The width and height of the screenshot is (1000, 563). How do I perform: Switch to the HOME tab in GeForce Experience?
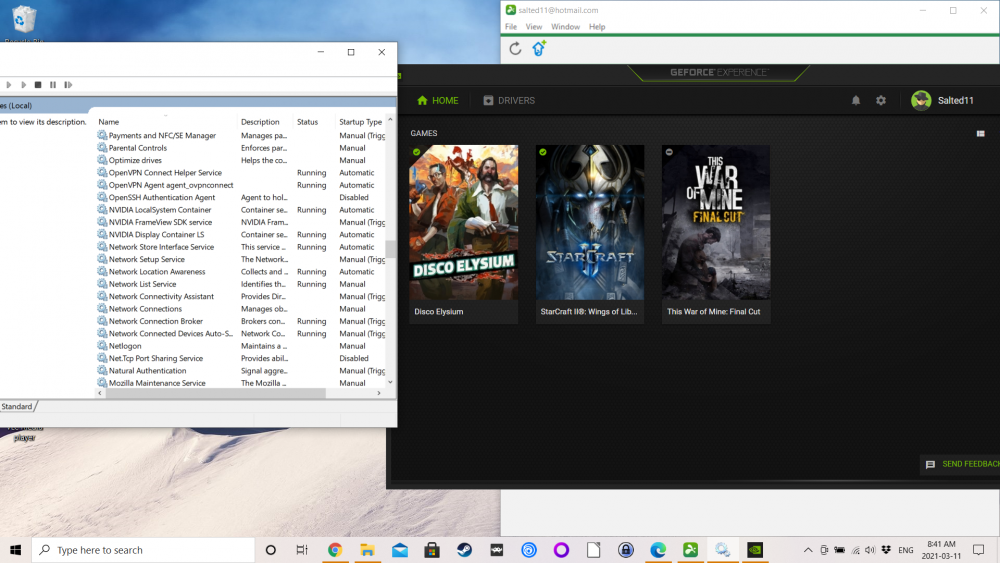coord(438,101)
